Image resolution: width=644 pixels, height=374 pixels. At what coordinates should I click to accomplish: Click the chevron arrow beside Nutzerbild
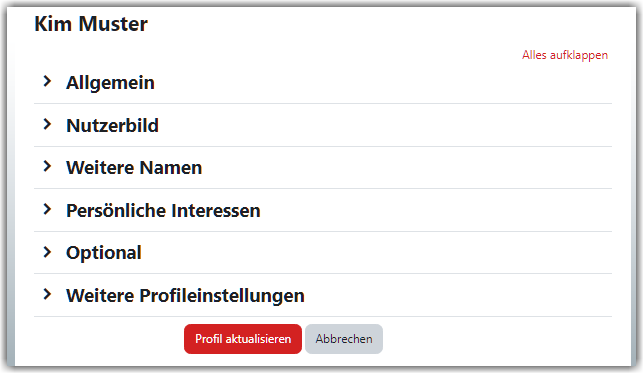(48, 124)
